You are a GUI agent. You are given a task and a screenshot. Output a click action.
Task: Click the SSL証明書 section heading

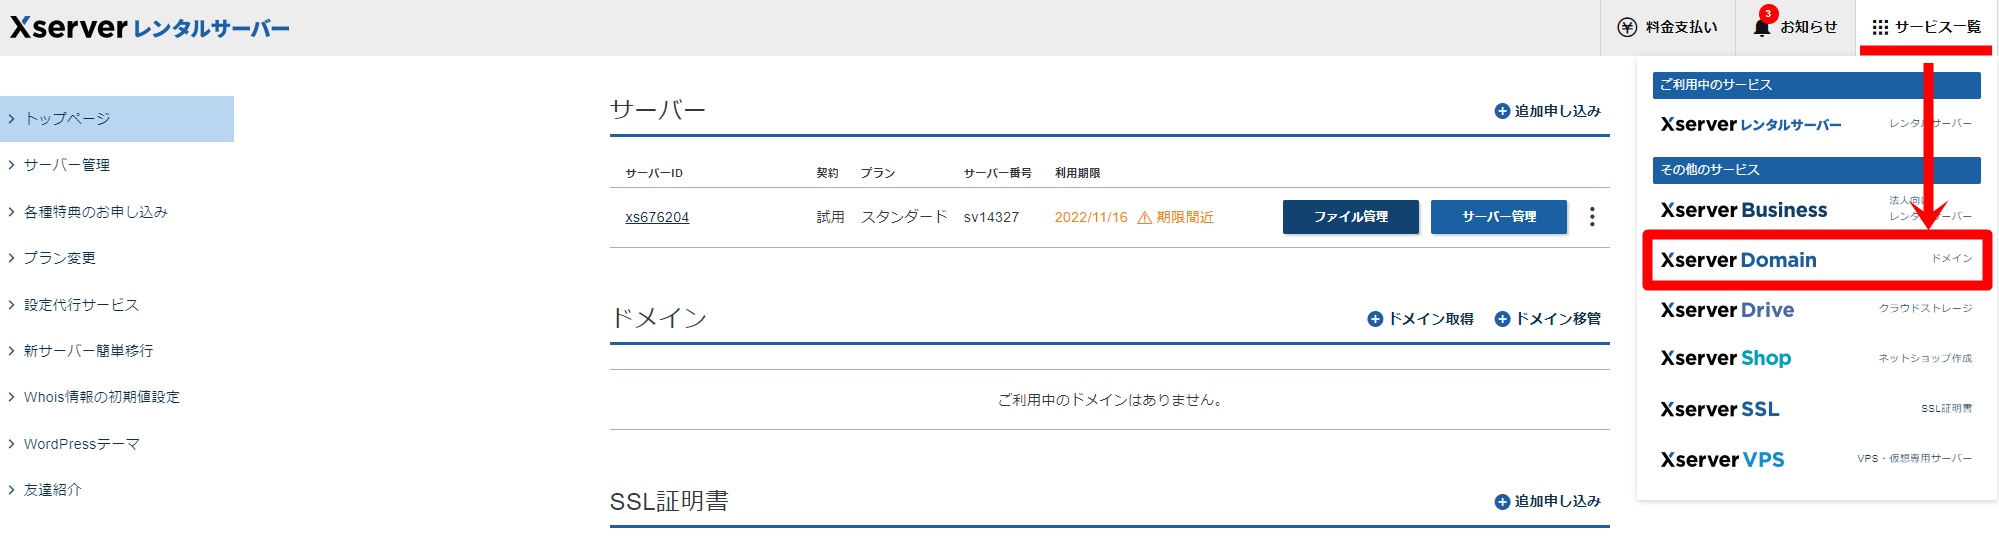click(669, 502)
